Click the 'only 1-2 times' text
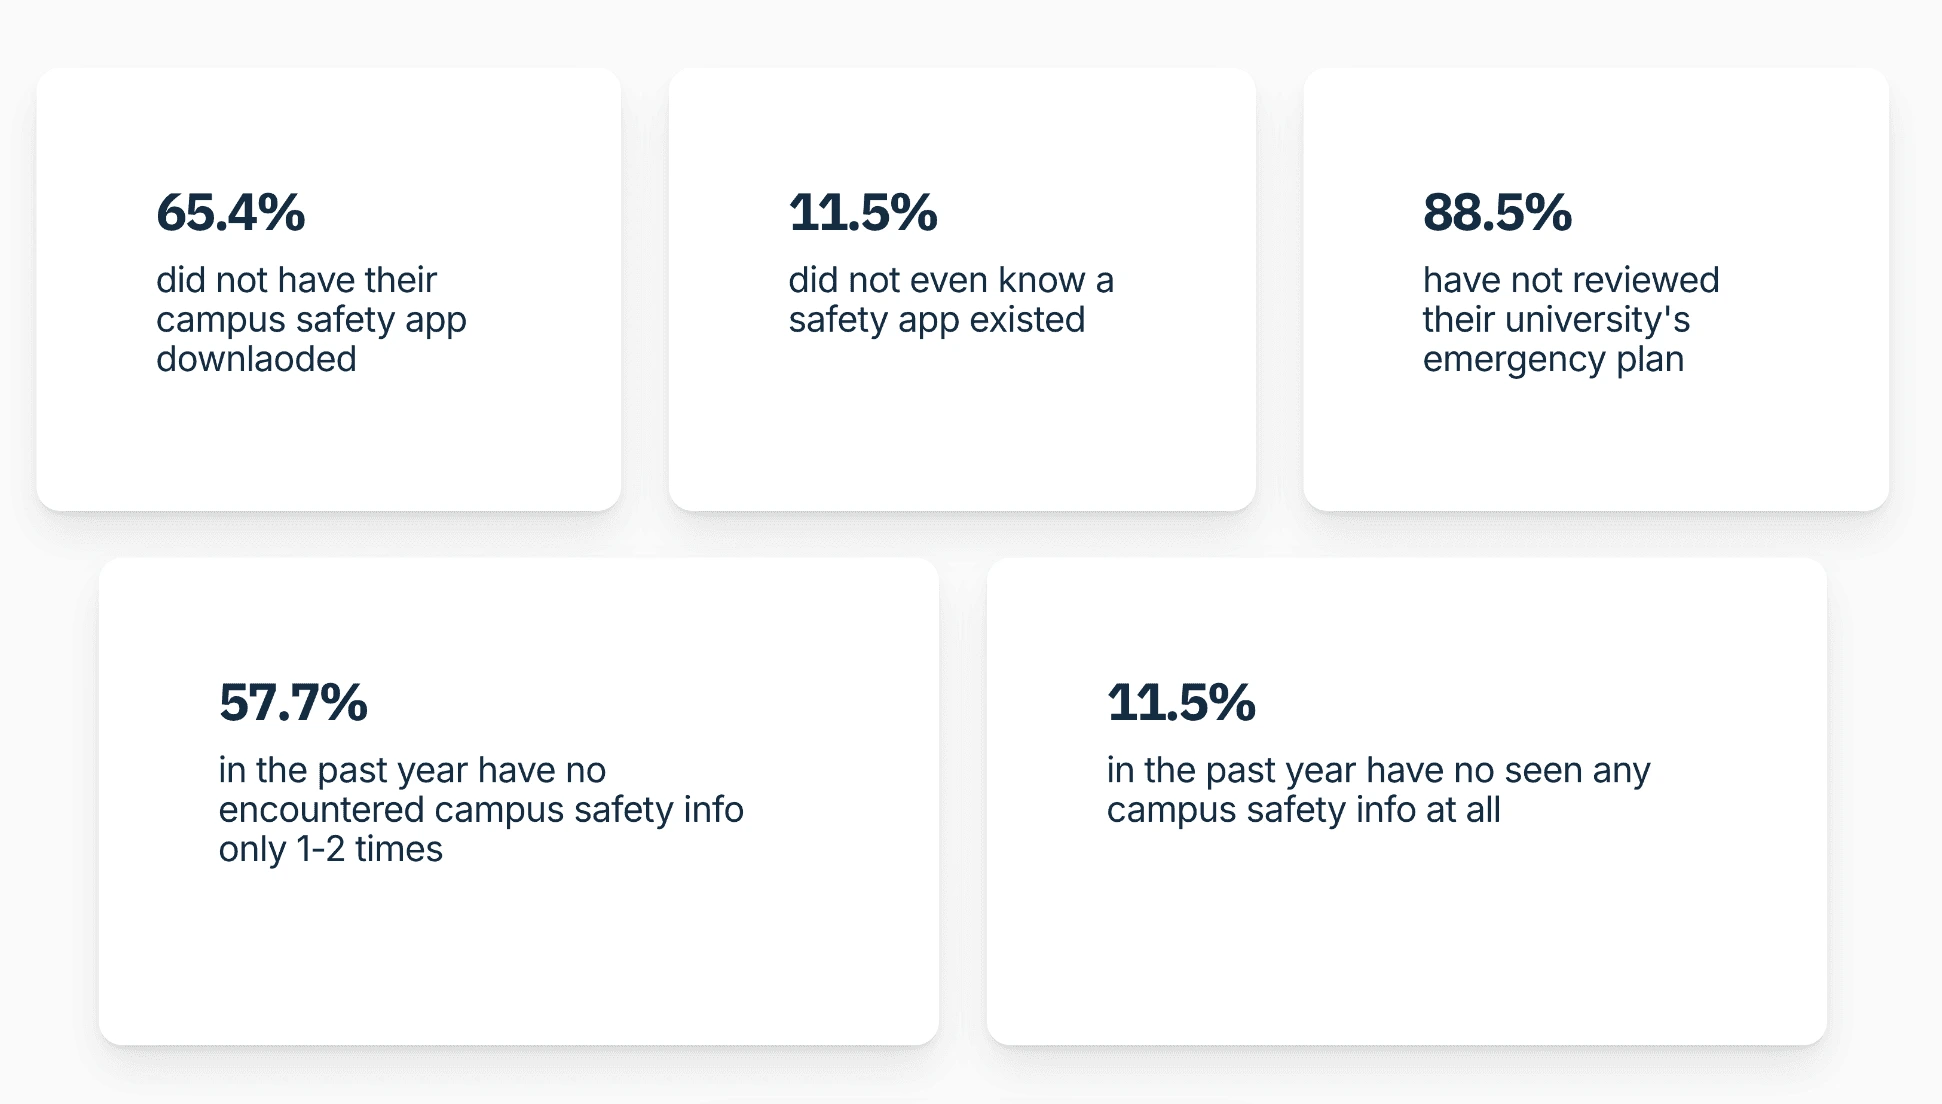1942x1104 pixels. 330,849
